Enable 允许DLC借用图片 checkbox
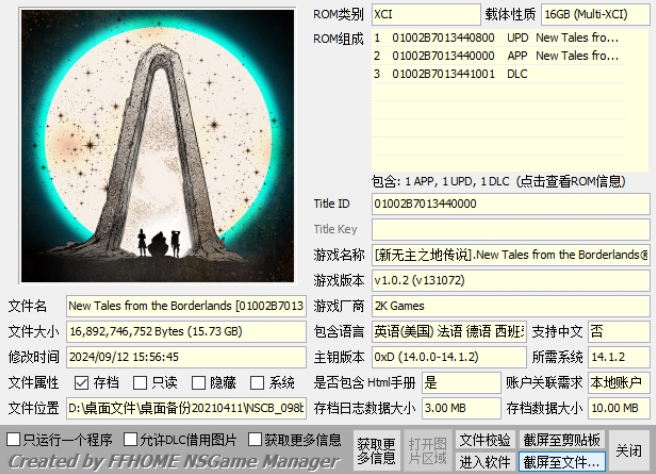 [x=131, y=439]
